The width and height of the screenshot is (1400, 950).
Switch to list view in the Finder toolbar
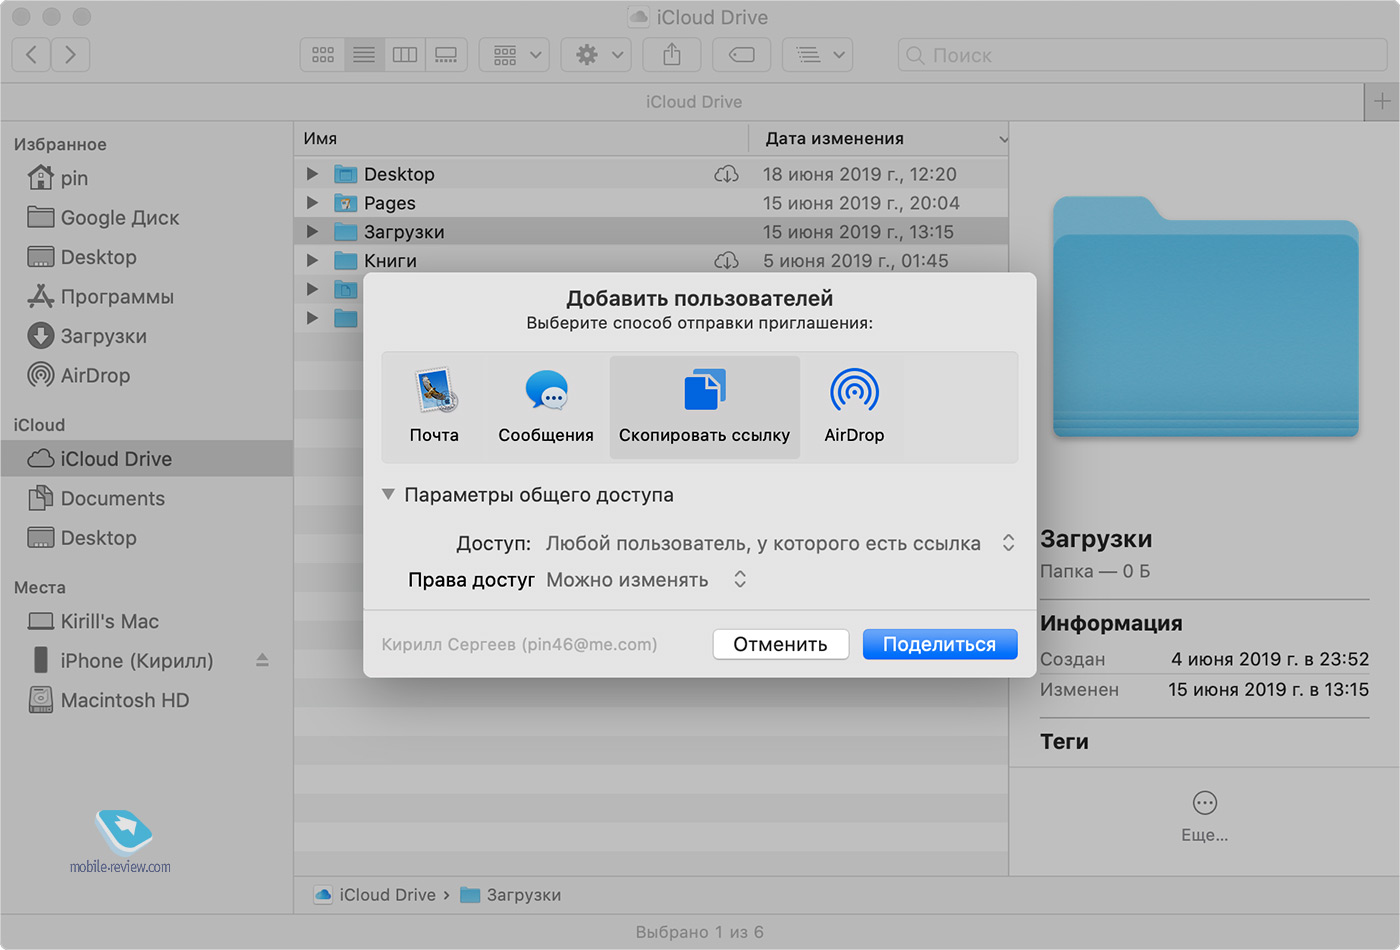click(x=364, y=55)
